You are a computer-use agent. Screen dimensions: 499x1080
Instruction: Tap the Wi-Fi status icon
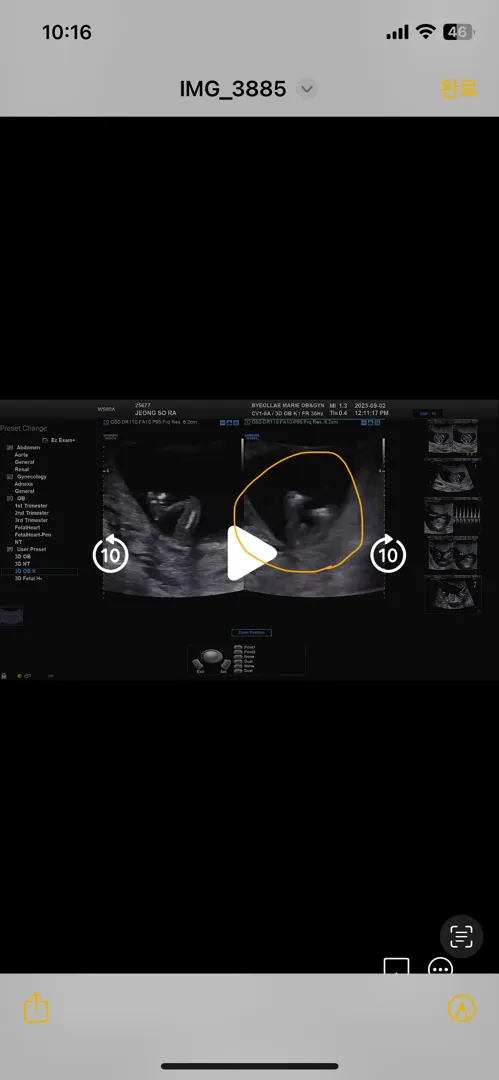pos(426,32)
